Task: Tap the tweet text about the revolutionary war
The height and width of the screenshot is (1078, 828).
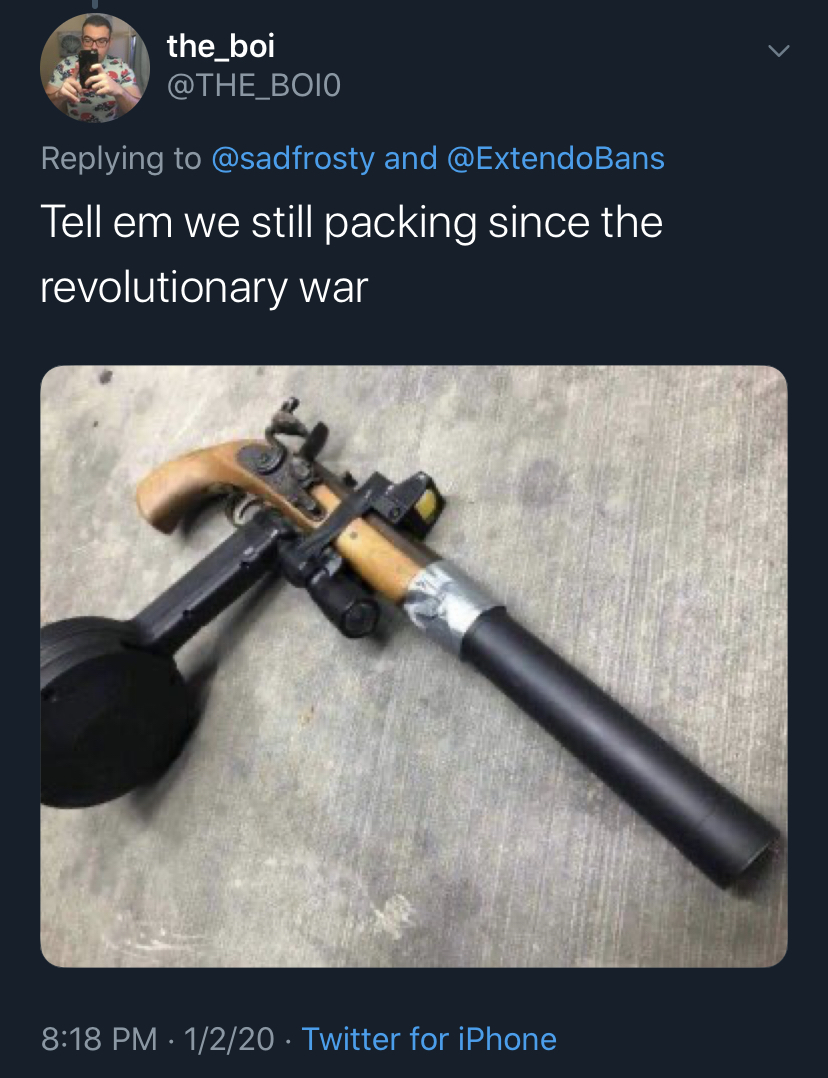Action: (351, 254)
